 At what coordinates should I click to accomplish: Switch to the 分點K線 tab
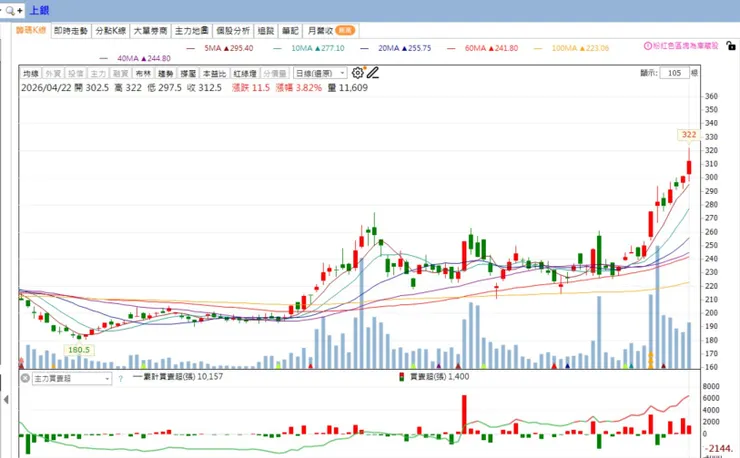click(110, 31)
